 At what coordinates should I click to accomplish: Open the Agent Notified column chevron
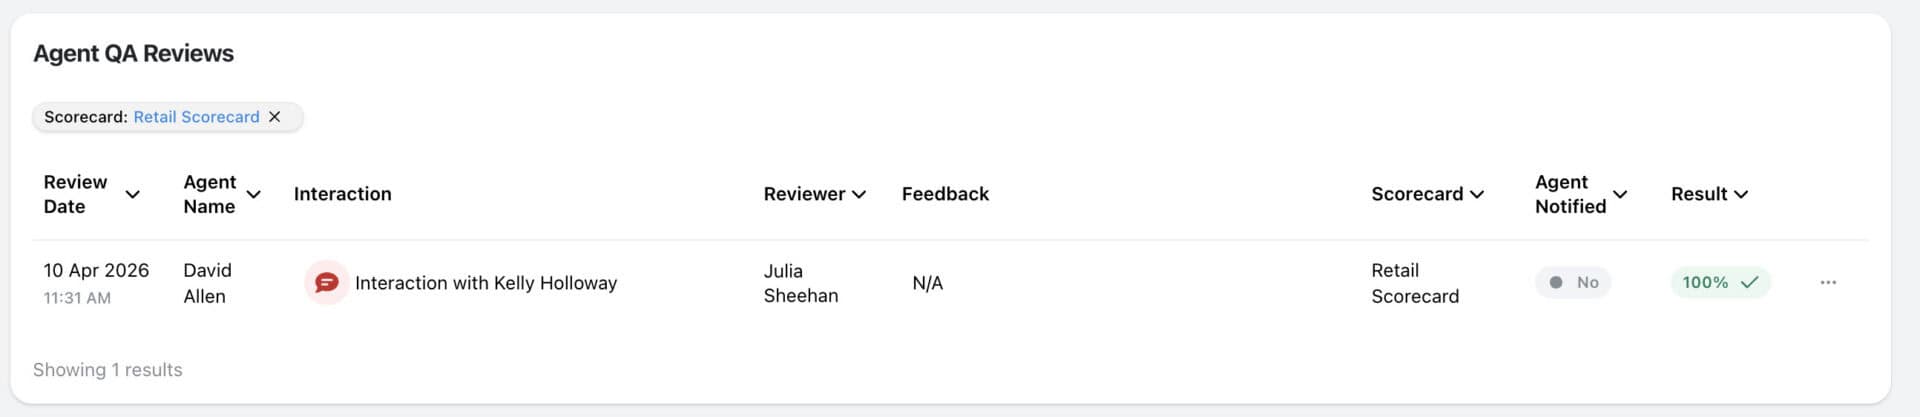click(x=1620, y=194)
